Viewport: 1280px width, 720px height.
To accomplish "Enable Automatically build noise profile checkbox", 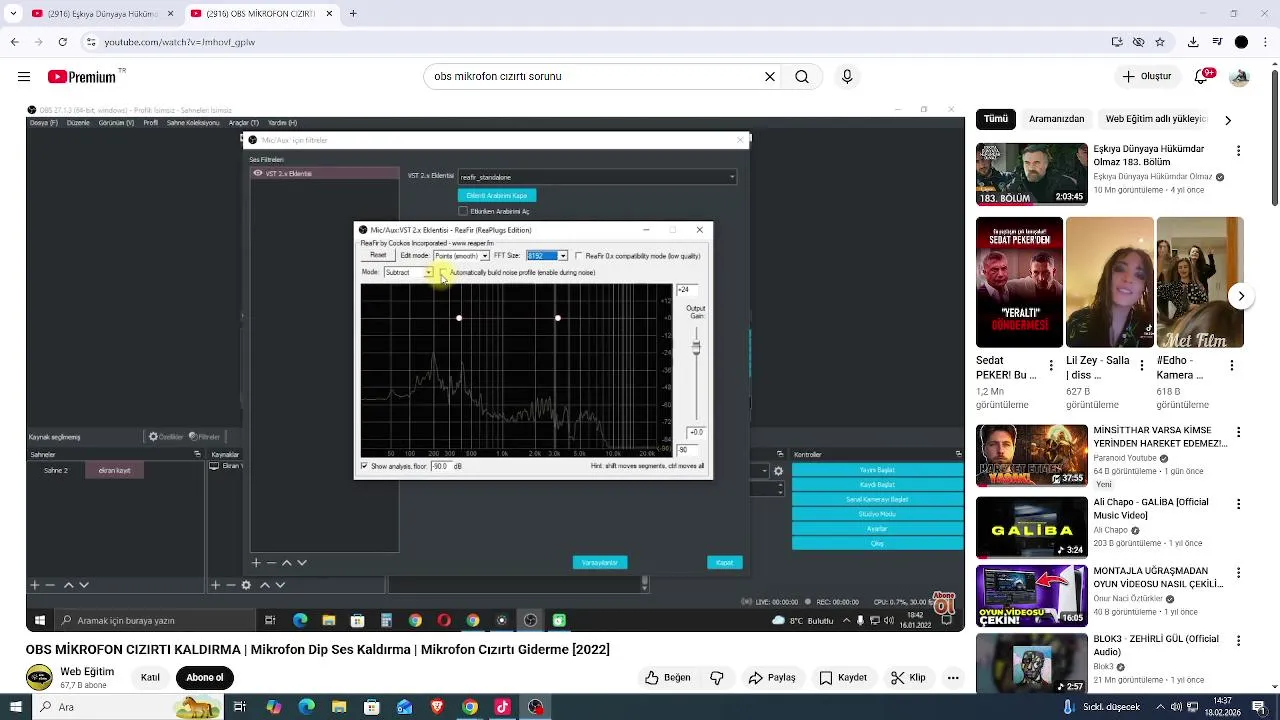I will click(x=443, y=272).
